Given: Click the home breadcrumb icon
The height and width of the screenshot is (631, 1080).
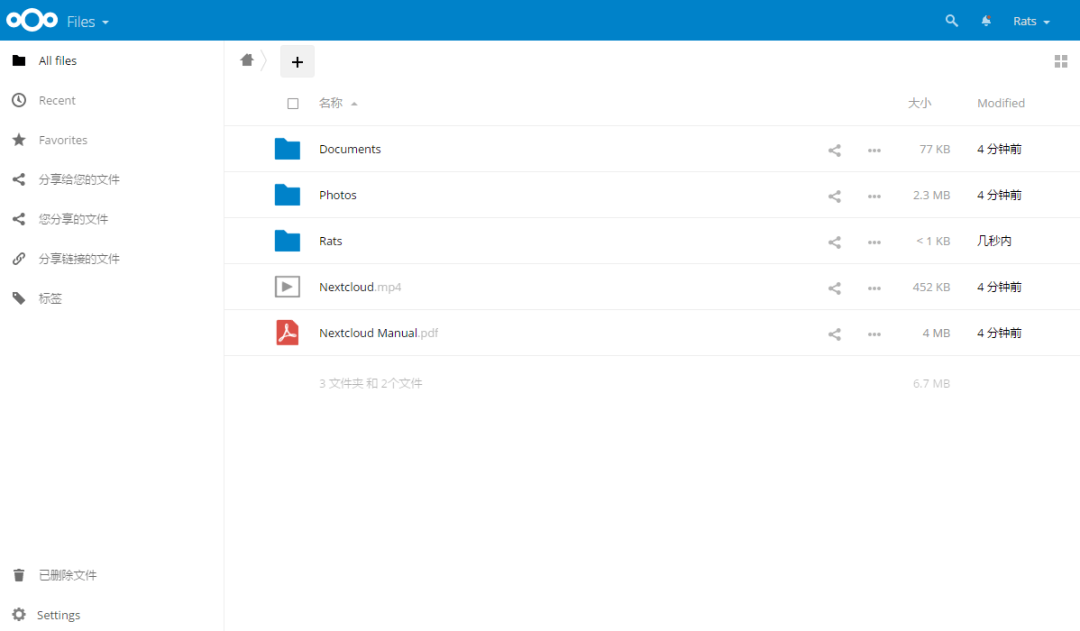Looking at the screenshot, I should click(x=247, y=60).
